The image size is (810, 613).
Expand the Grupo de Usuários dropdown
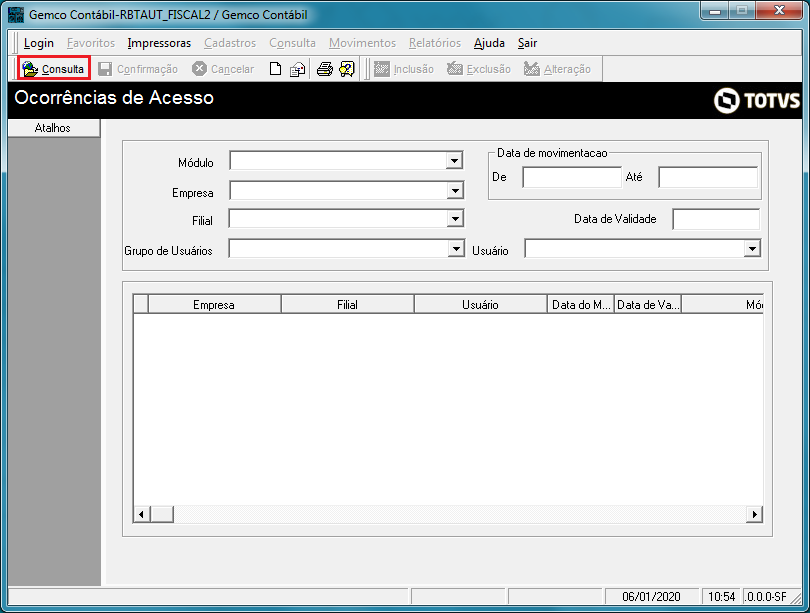[x=455, y=249]
